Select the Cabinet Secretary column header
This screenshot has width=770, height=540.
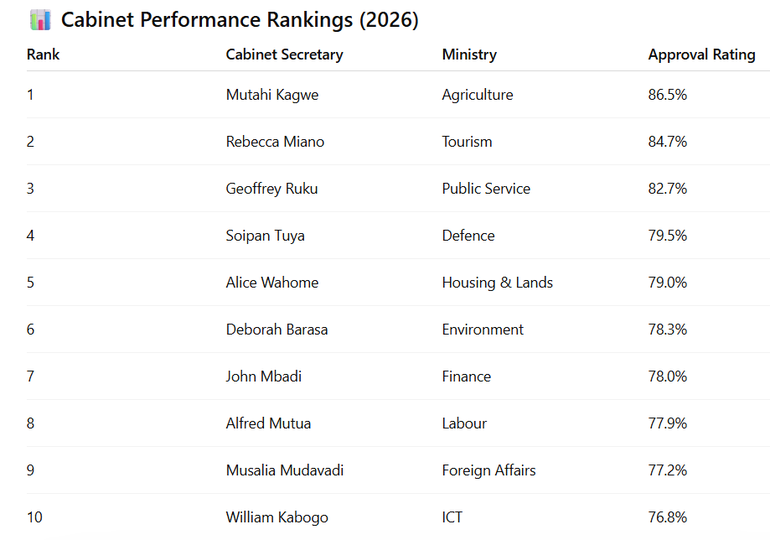pyautogui.click(x=284, y=55)
